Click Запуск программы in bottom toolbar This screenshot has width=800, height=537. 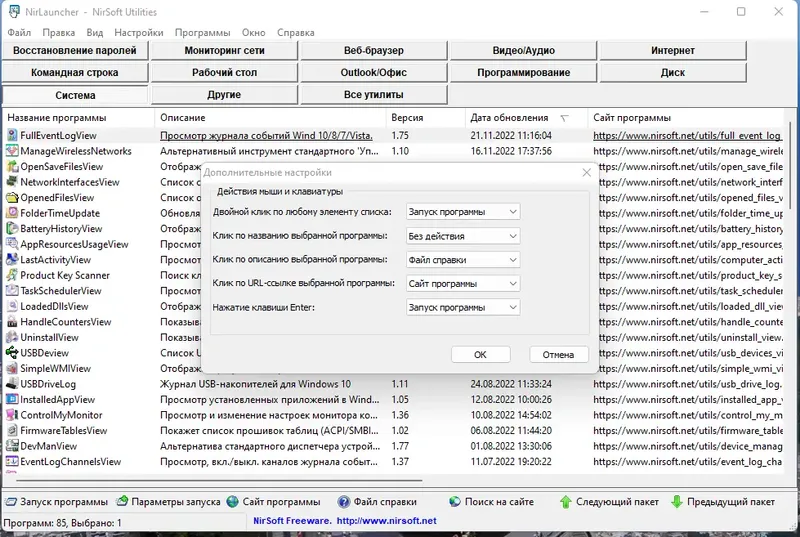pos(57,502)
